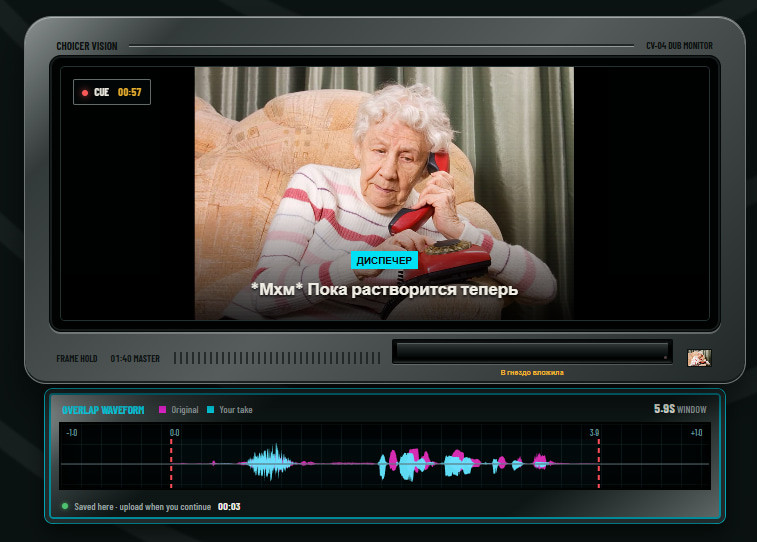Image resolution: width=757 pixels, height=542 pixels.
Task: Click the OVERLAP WAVEFORM heading
Action: click(103, 410)
